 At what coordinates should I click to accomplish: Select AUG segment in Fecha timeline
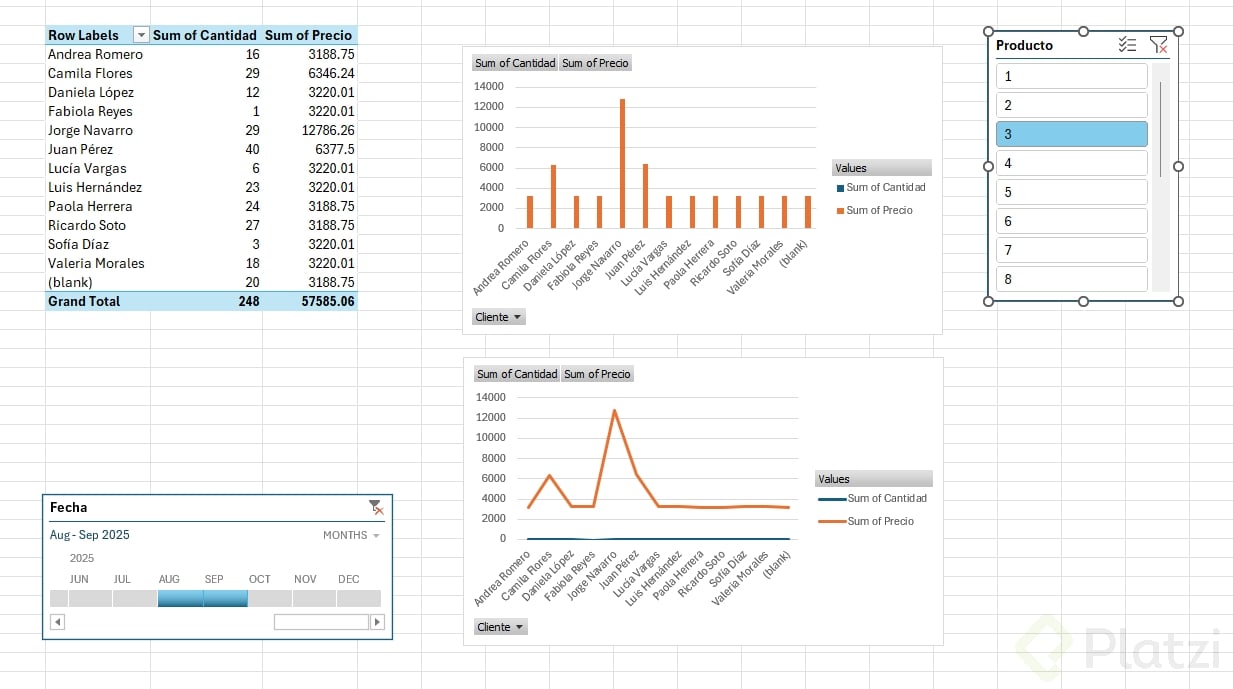click(x=180, y=598)
